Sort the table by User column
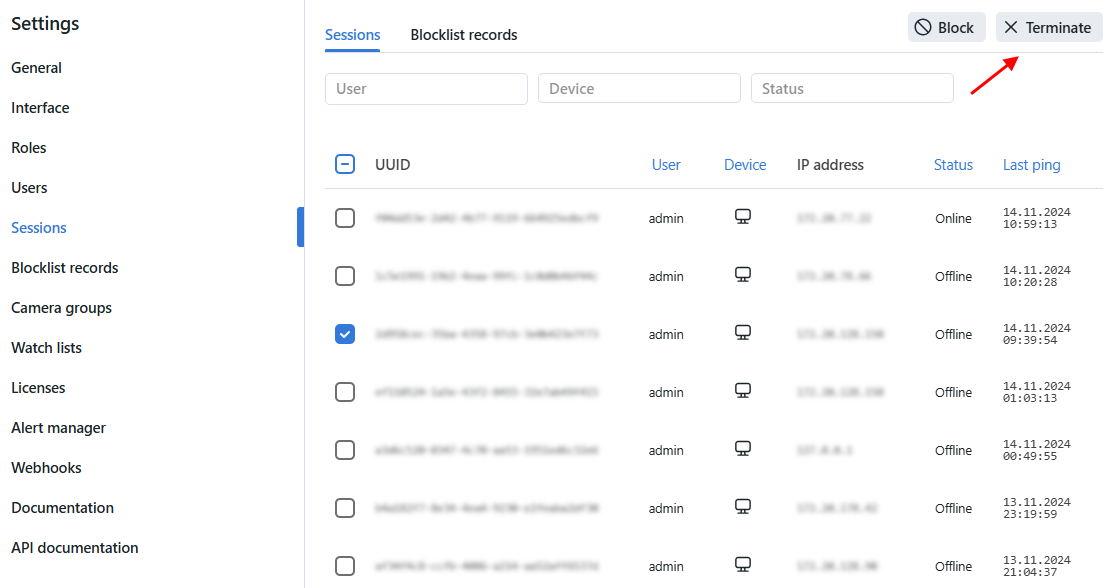This screenshot has height=588, width=1120. pos(666,165)
